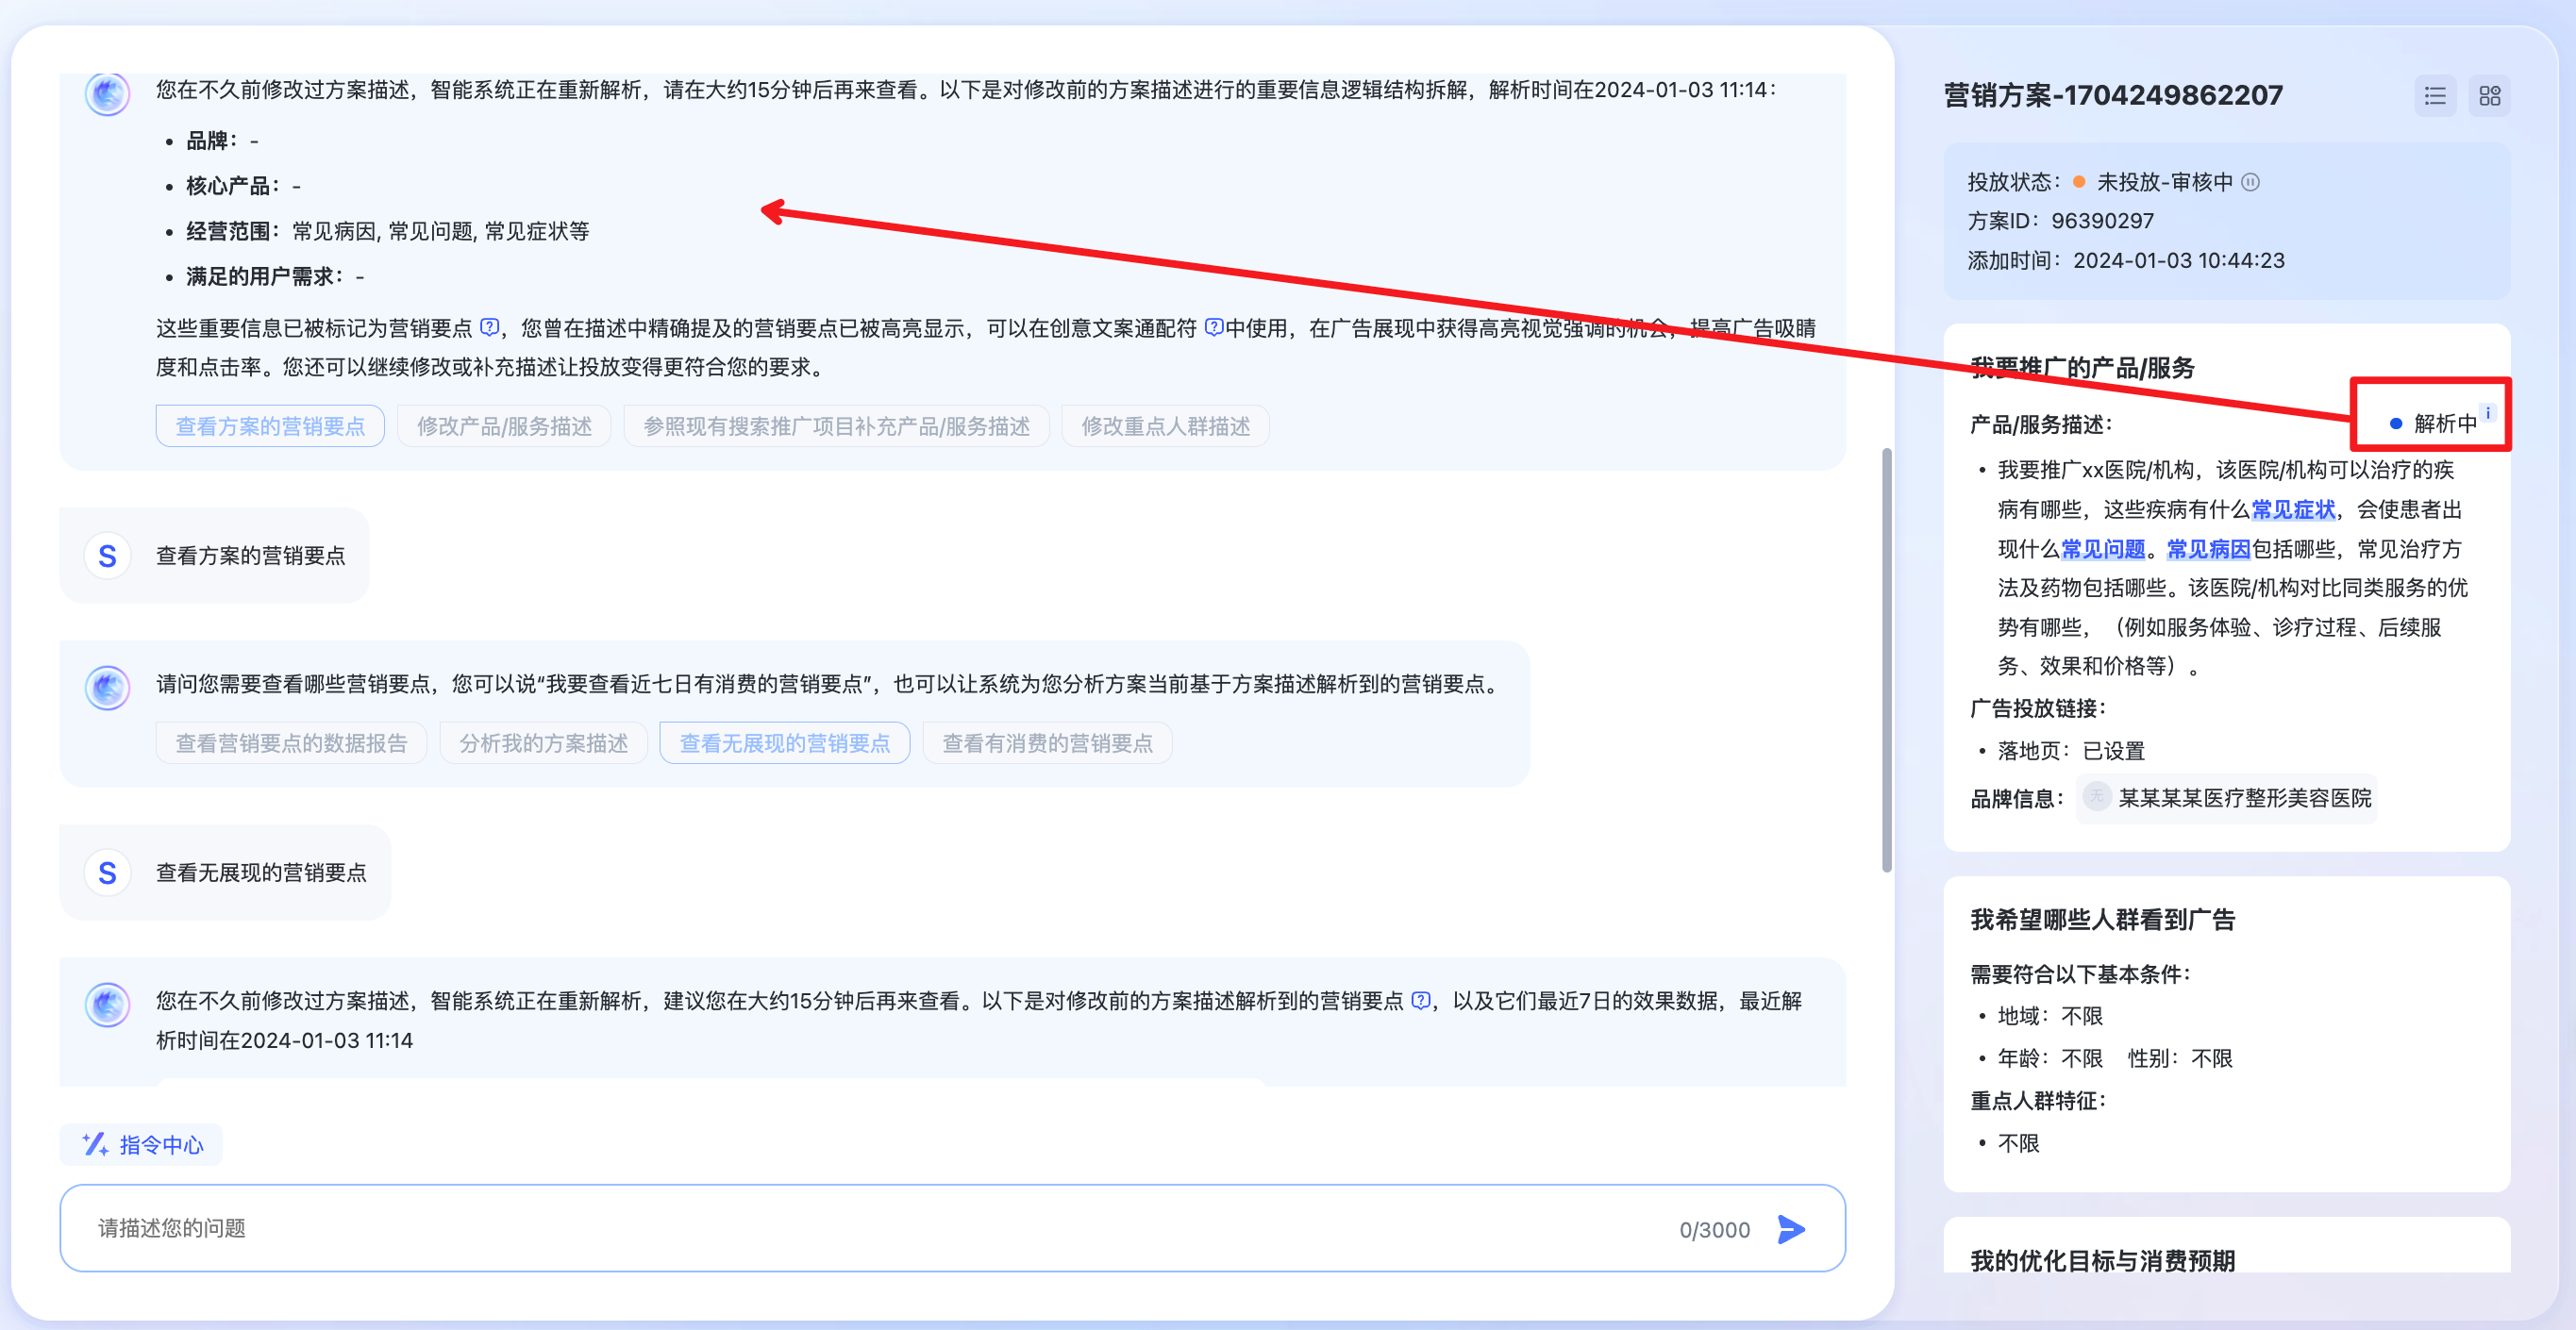Image resolution: width=2576 pixels, height=1330 pixels.
Task: Click the list view icon
Action: click(x=2434, y=96)
